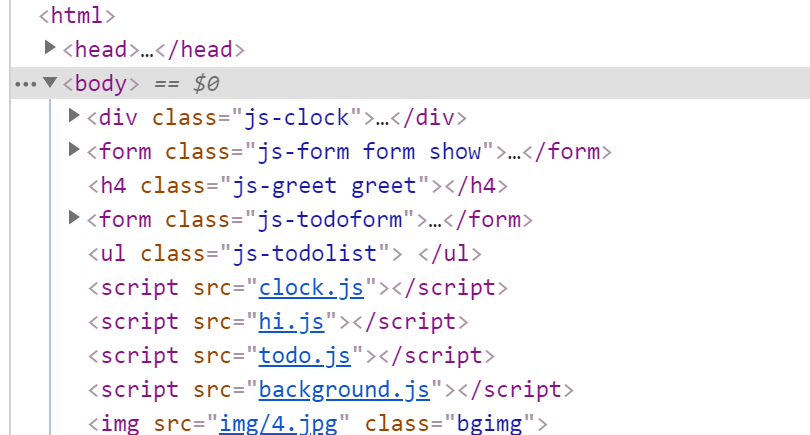Image resolution: width=810 pixels, height=435 pixels.
Task: Click the "== $0" console reference
Action: point(187,84)
